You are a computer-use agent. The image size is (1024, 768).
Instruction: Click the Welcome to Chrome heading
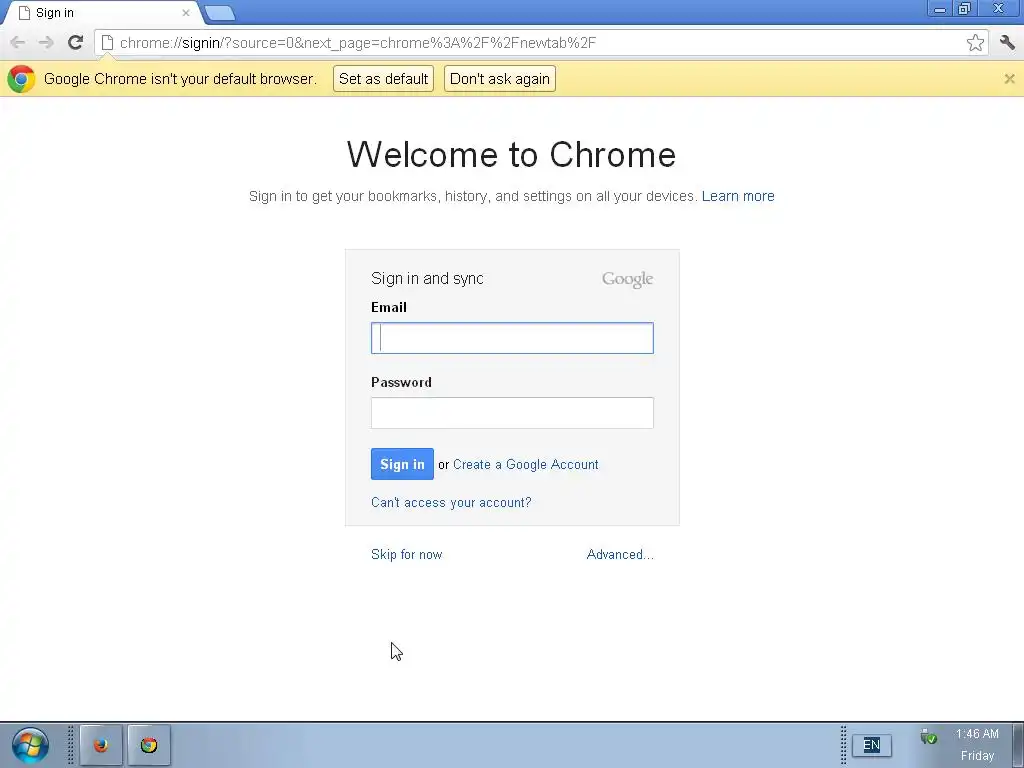coord(511,155)
